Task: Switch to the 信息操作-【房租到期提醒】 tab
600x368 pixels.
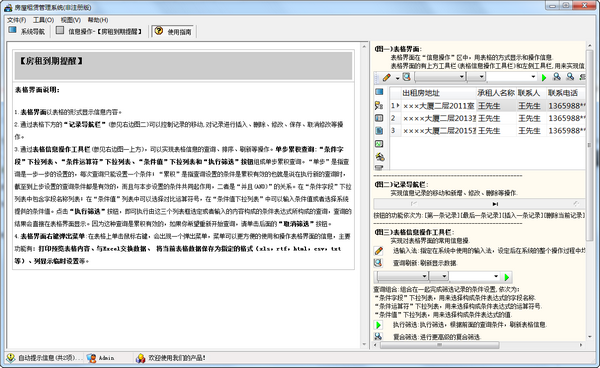Action: (99, 31)
